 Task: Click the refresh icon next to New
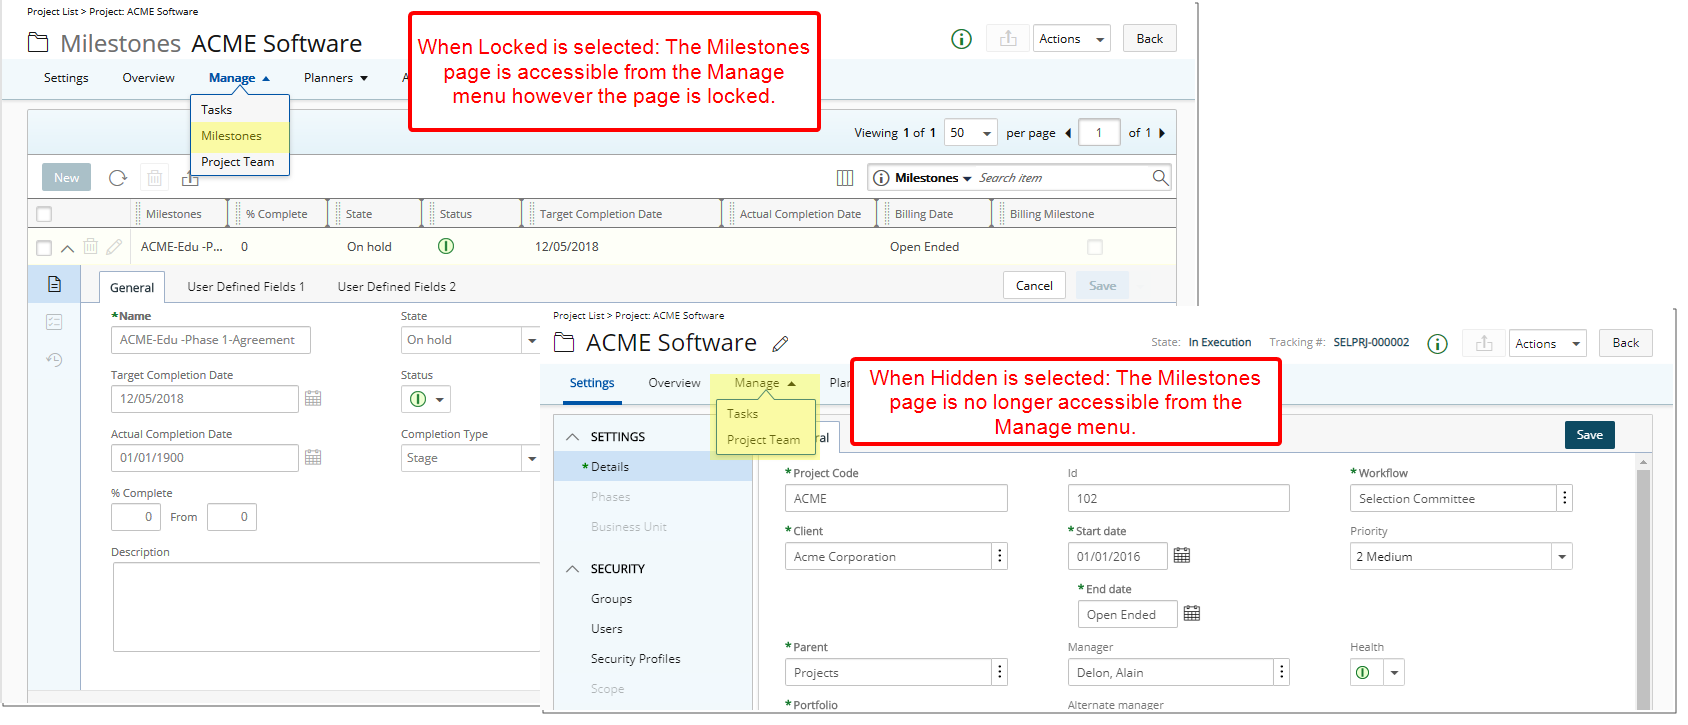118,178
